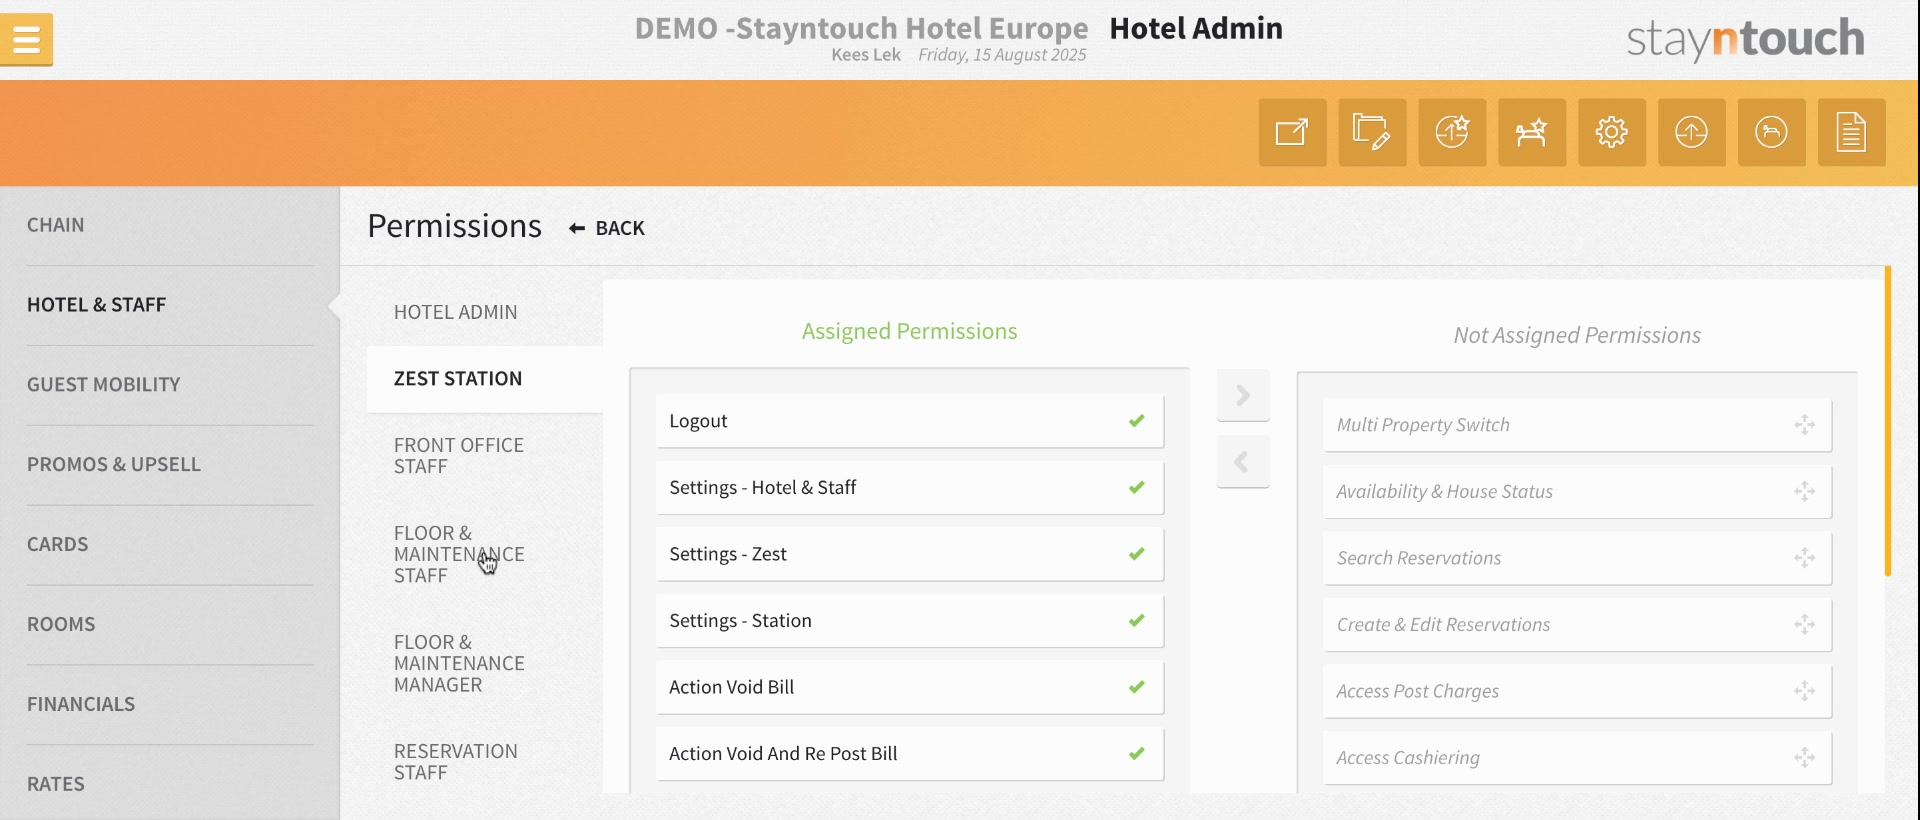Open the CHAIN sidebar section
Viewport: 1920px width, 820px height.
coord(56,225)
